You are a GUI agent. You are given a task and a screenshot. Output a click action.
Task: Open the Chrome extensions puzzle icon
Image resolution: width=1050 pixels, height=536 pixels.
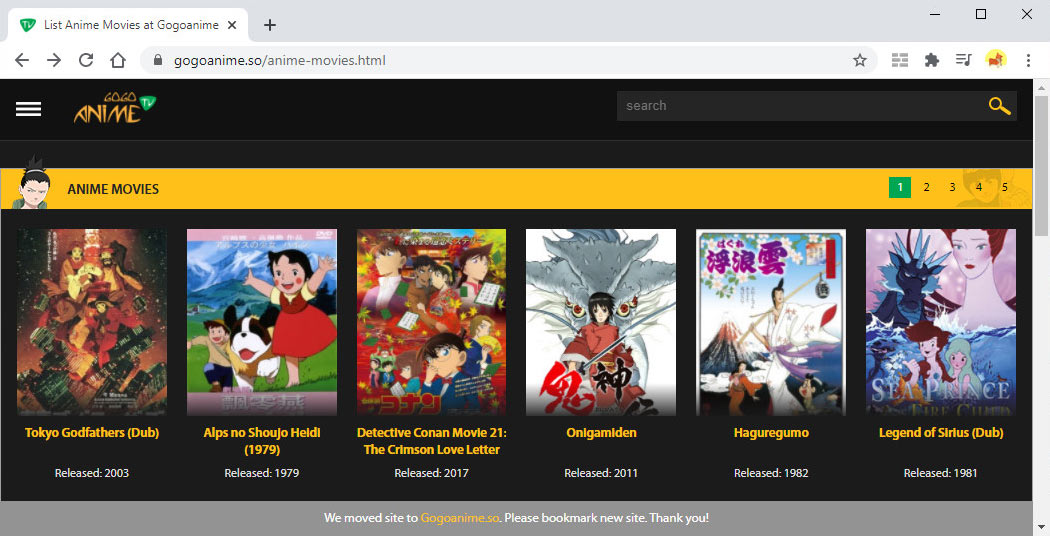932,60
